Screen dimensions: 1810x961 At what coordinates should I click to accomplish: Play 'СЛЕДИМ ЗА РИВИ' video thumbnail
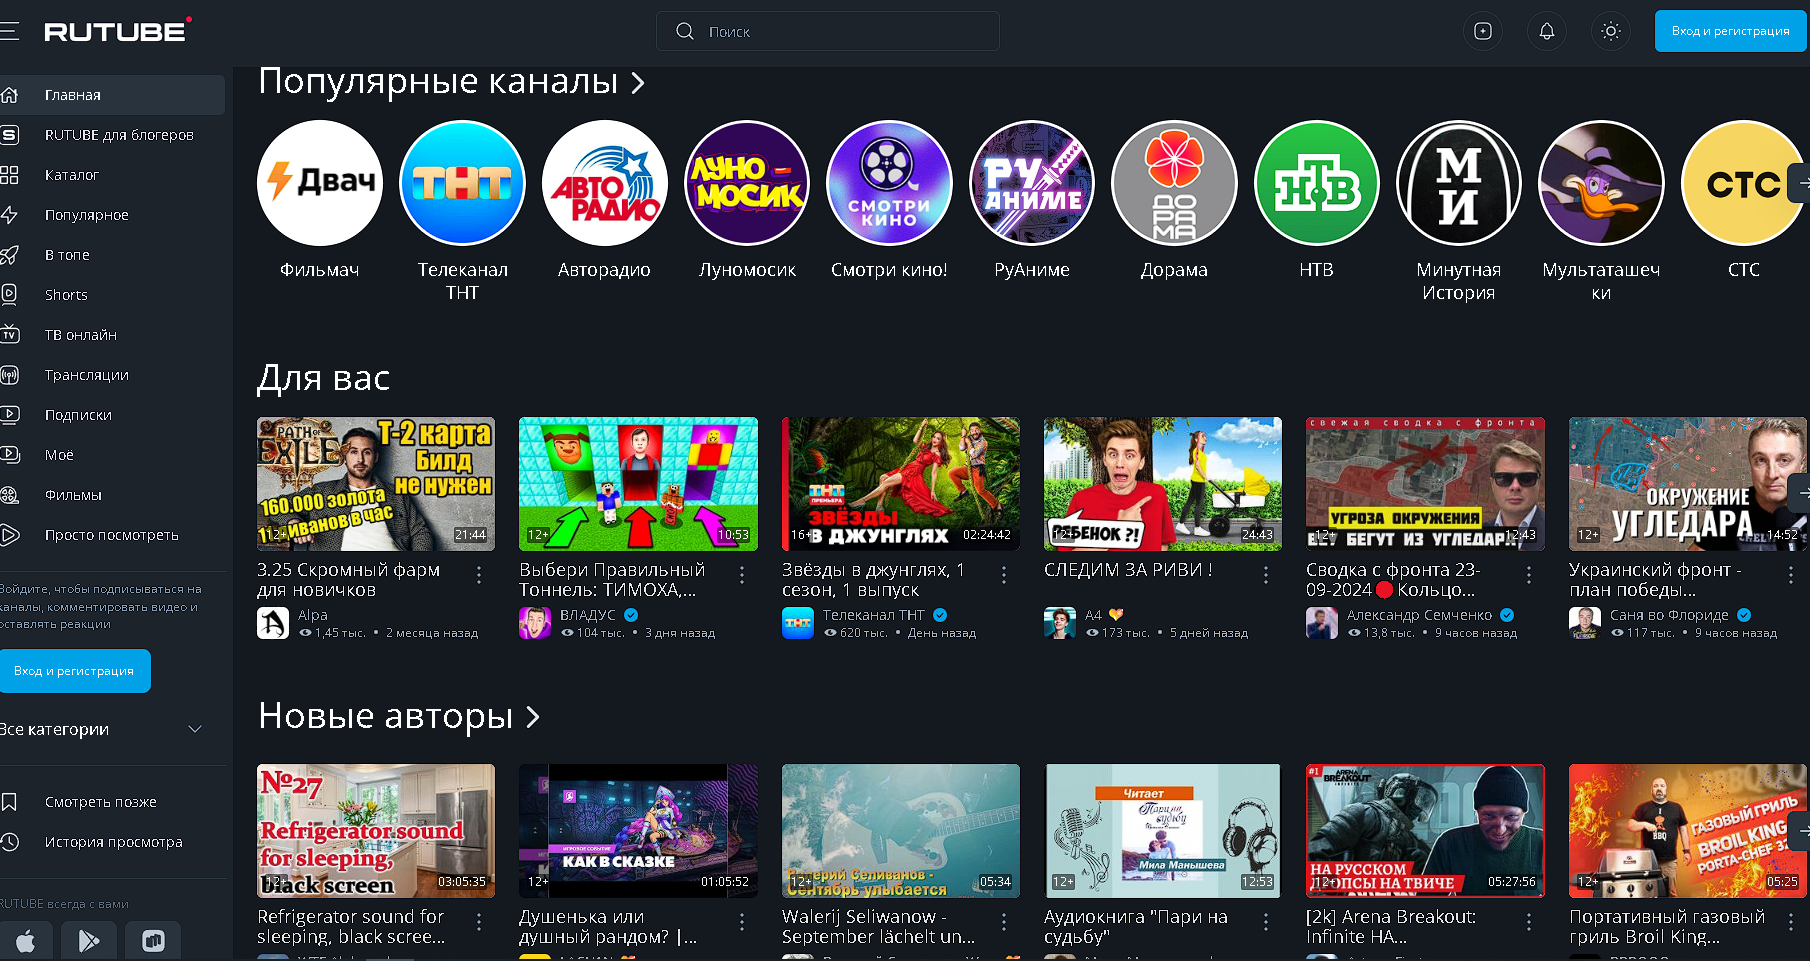point(1163,484)
